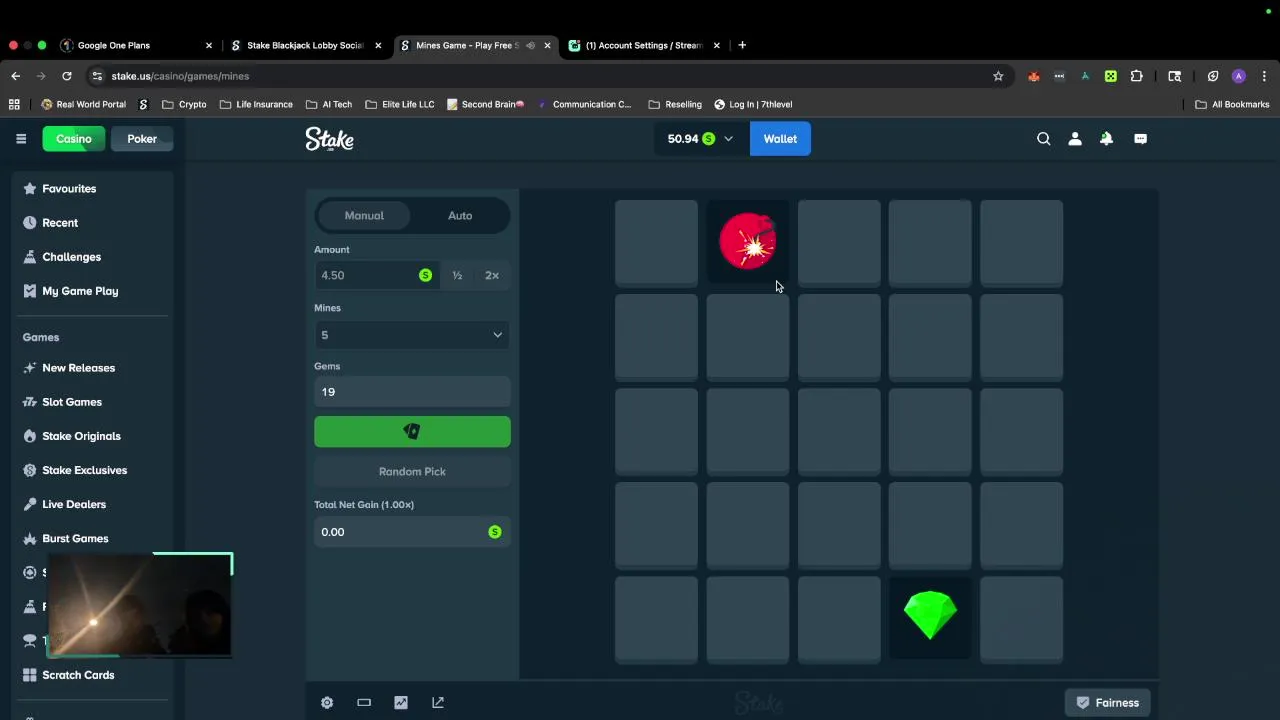Open the user profile icon

(x=1075, y=139)
